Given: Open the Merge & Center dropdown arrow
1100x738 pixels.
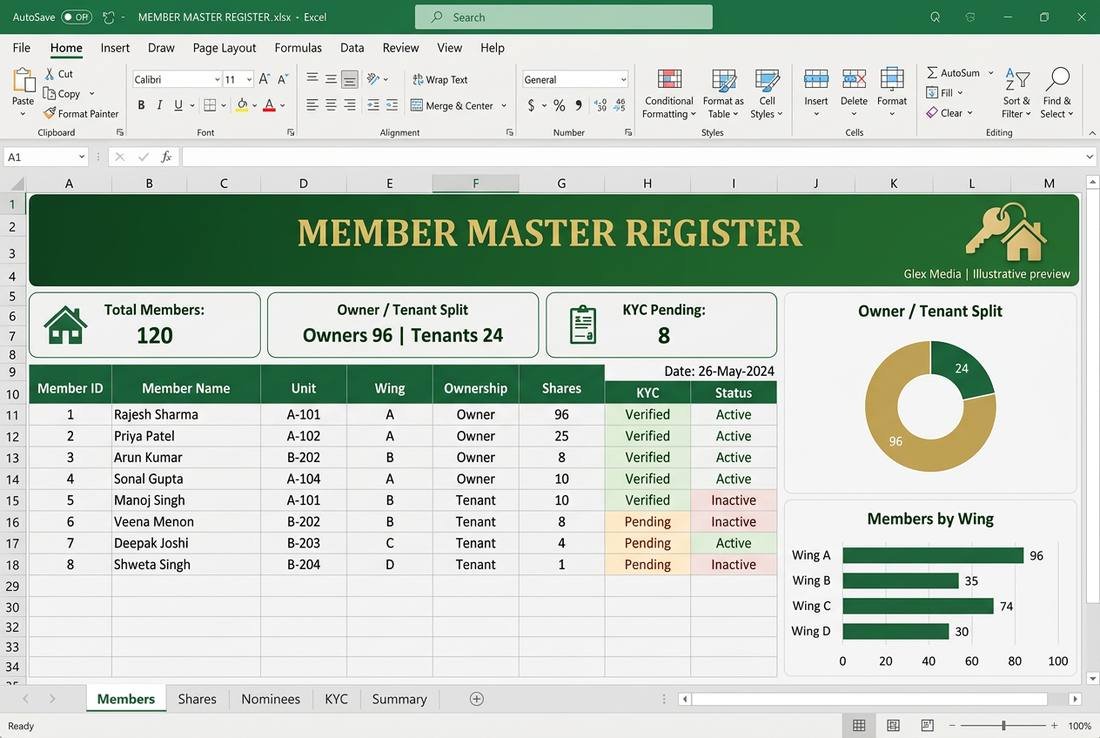Looking at the screenshot, I should (x=504, y=105).
